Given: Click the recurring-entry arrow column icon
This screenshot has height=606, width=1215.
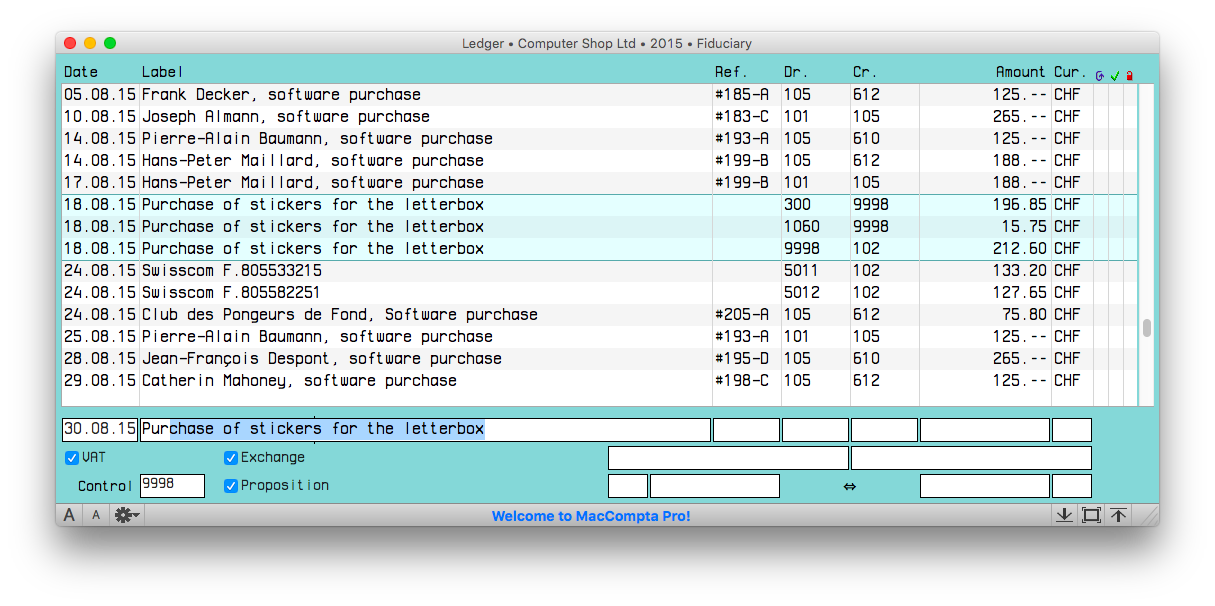Looking at the screenshot, I should pos(1100,75).
